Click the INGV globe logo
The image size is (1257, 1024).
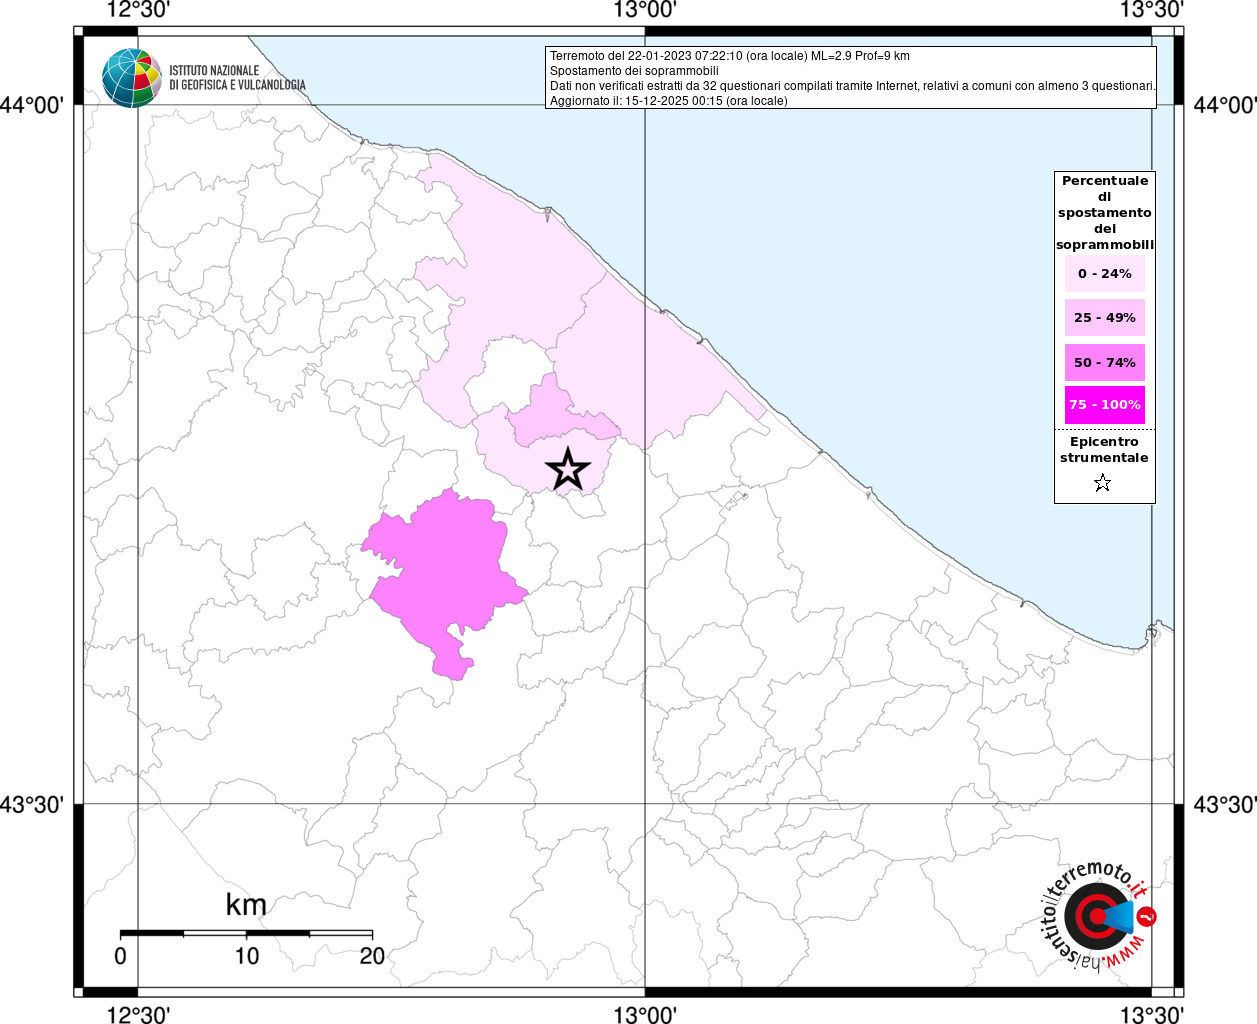[x=131, y=78]
